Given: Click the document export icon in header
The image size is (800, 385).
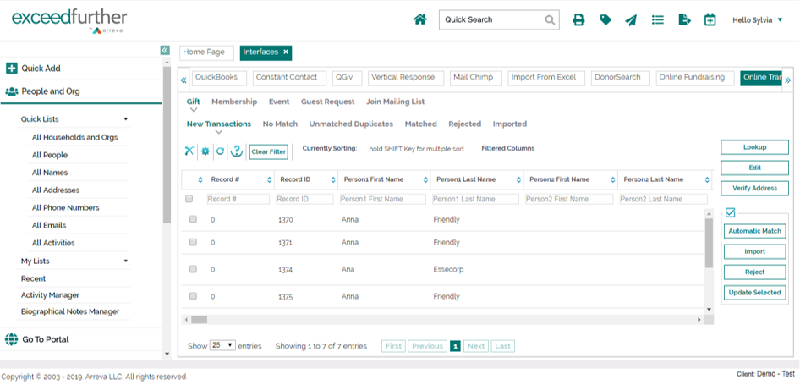Looking at the screenshot, I should (x=684, y=20).
